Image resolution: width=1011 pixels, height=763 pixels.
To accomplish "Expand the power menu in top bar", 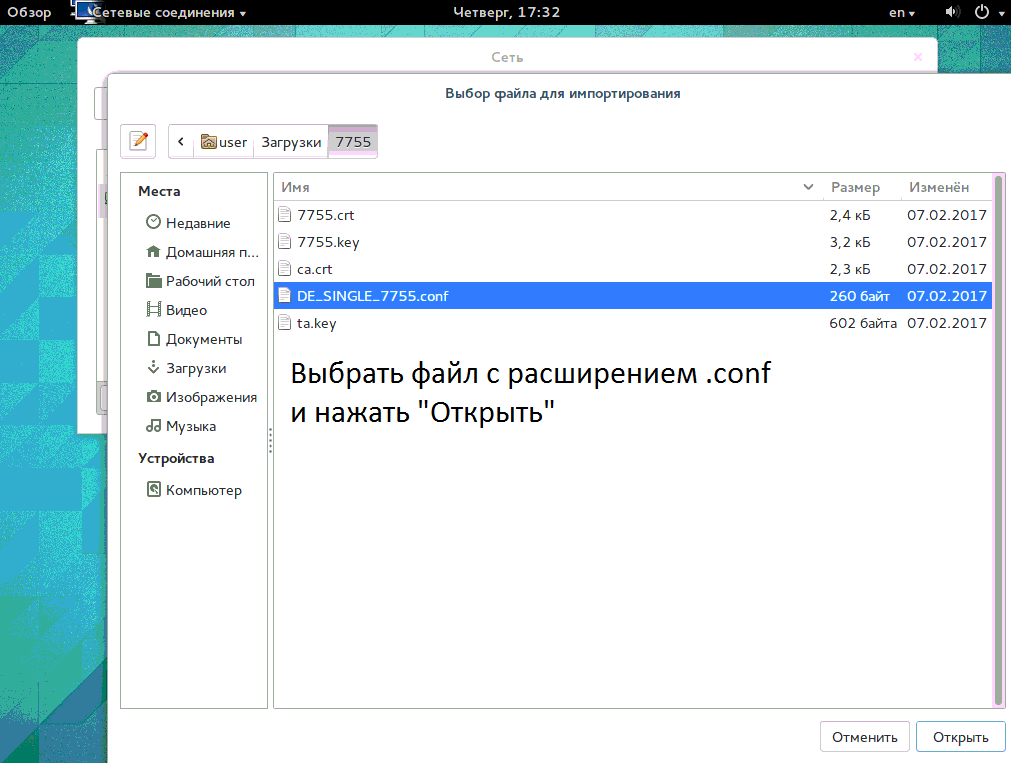I will (984, 12).
